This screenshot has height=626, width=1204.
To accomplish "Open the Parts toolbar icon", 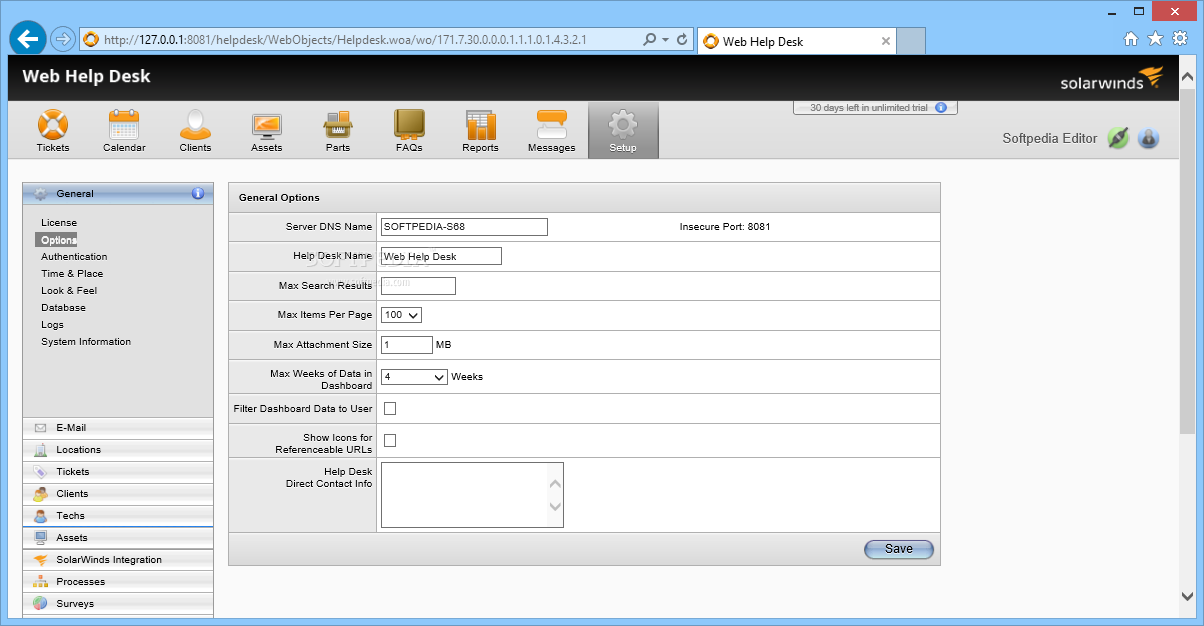I will [338, 132].
